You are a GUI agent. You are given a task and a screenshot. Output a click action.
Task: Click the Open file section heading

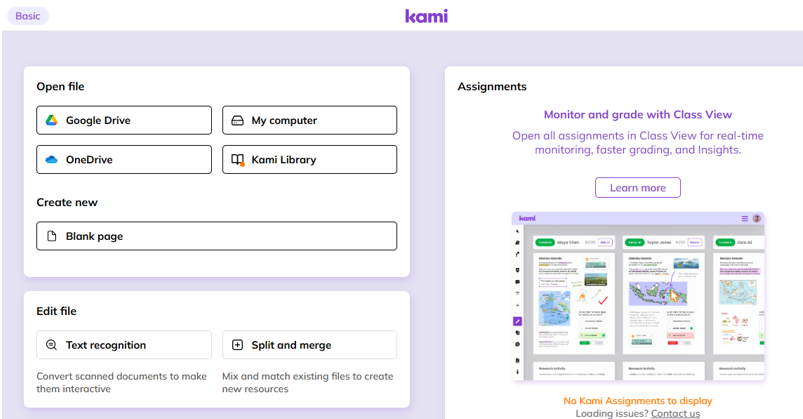point(60,87)
